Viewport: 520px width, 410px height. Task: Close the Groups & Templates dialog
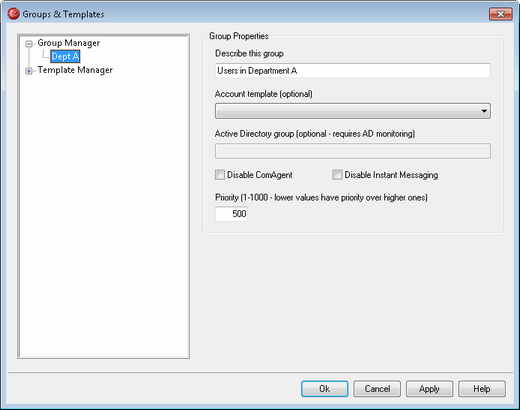coord(500,14)
